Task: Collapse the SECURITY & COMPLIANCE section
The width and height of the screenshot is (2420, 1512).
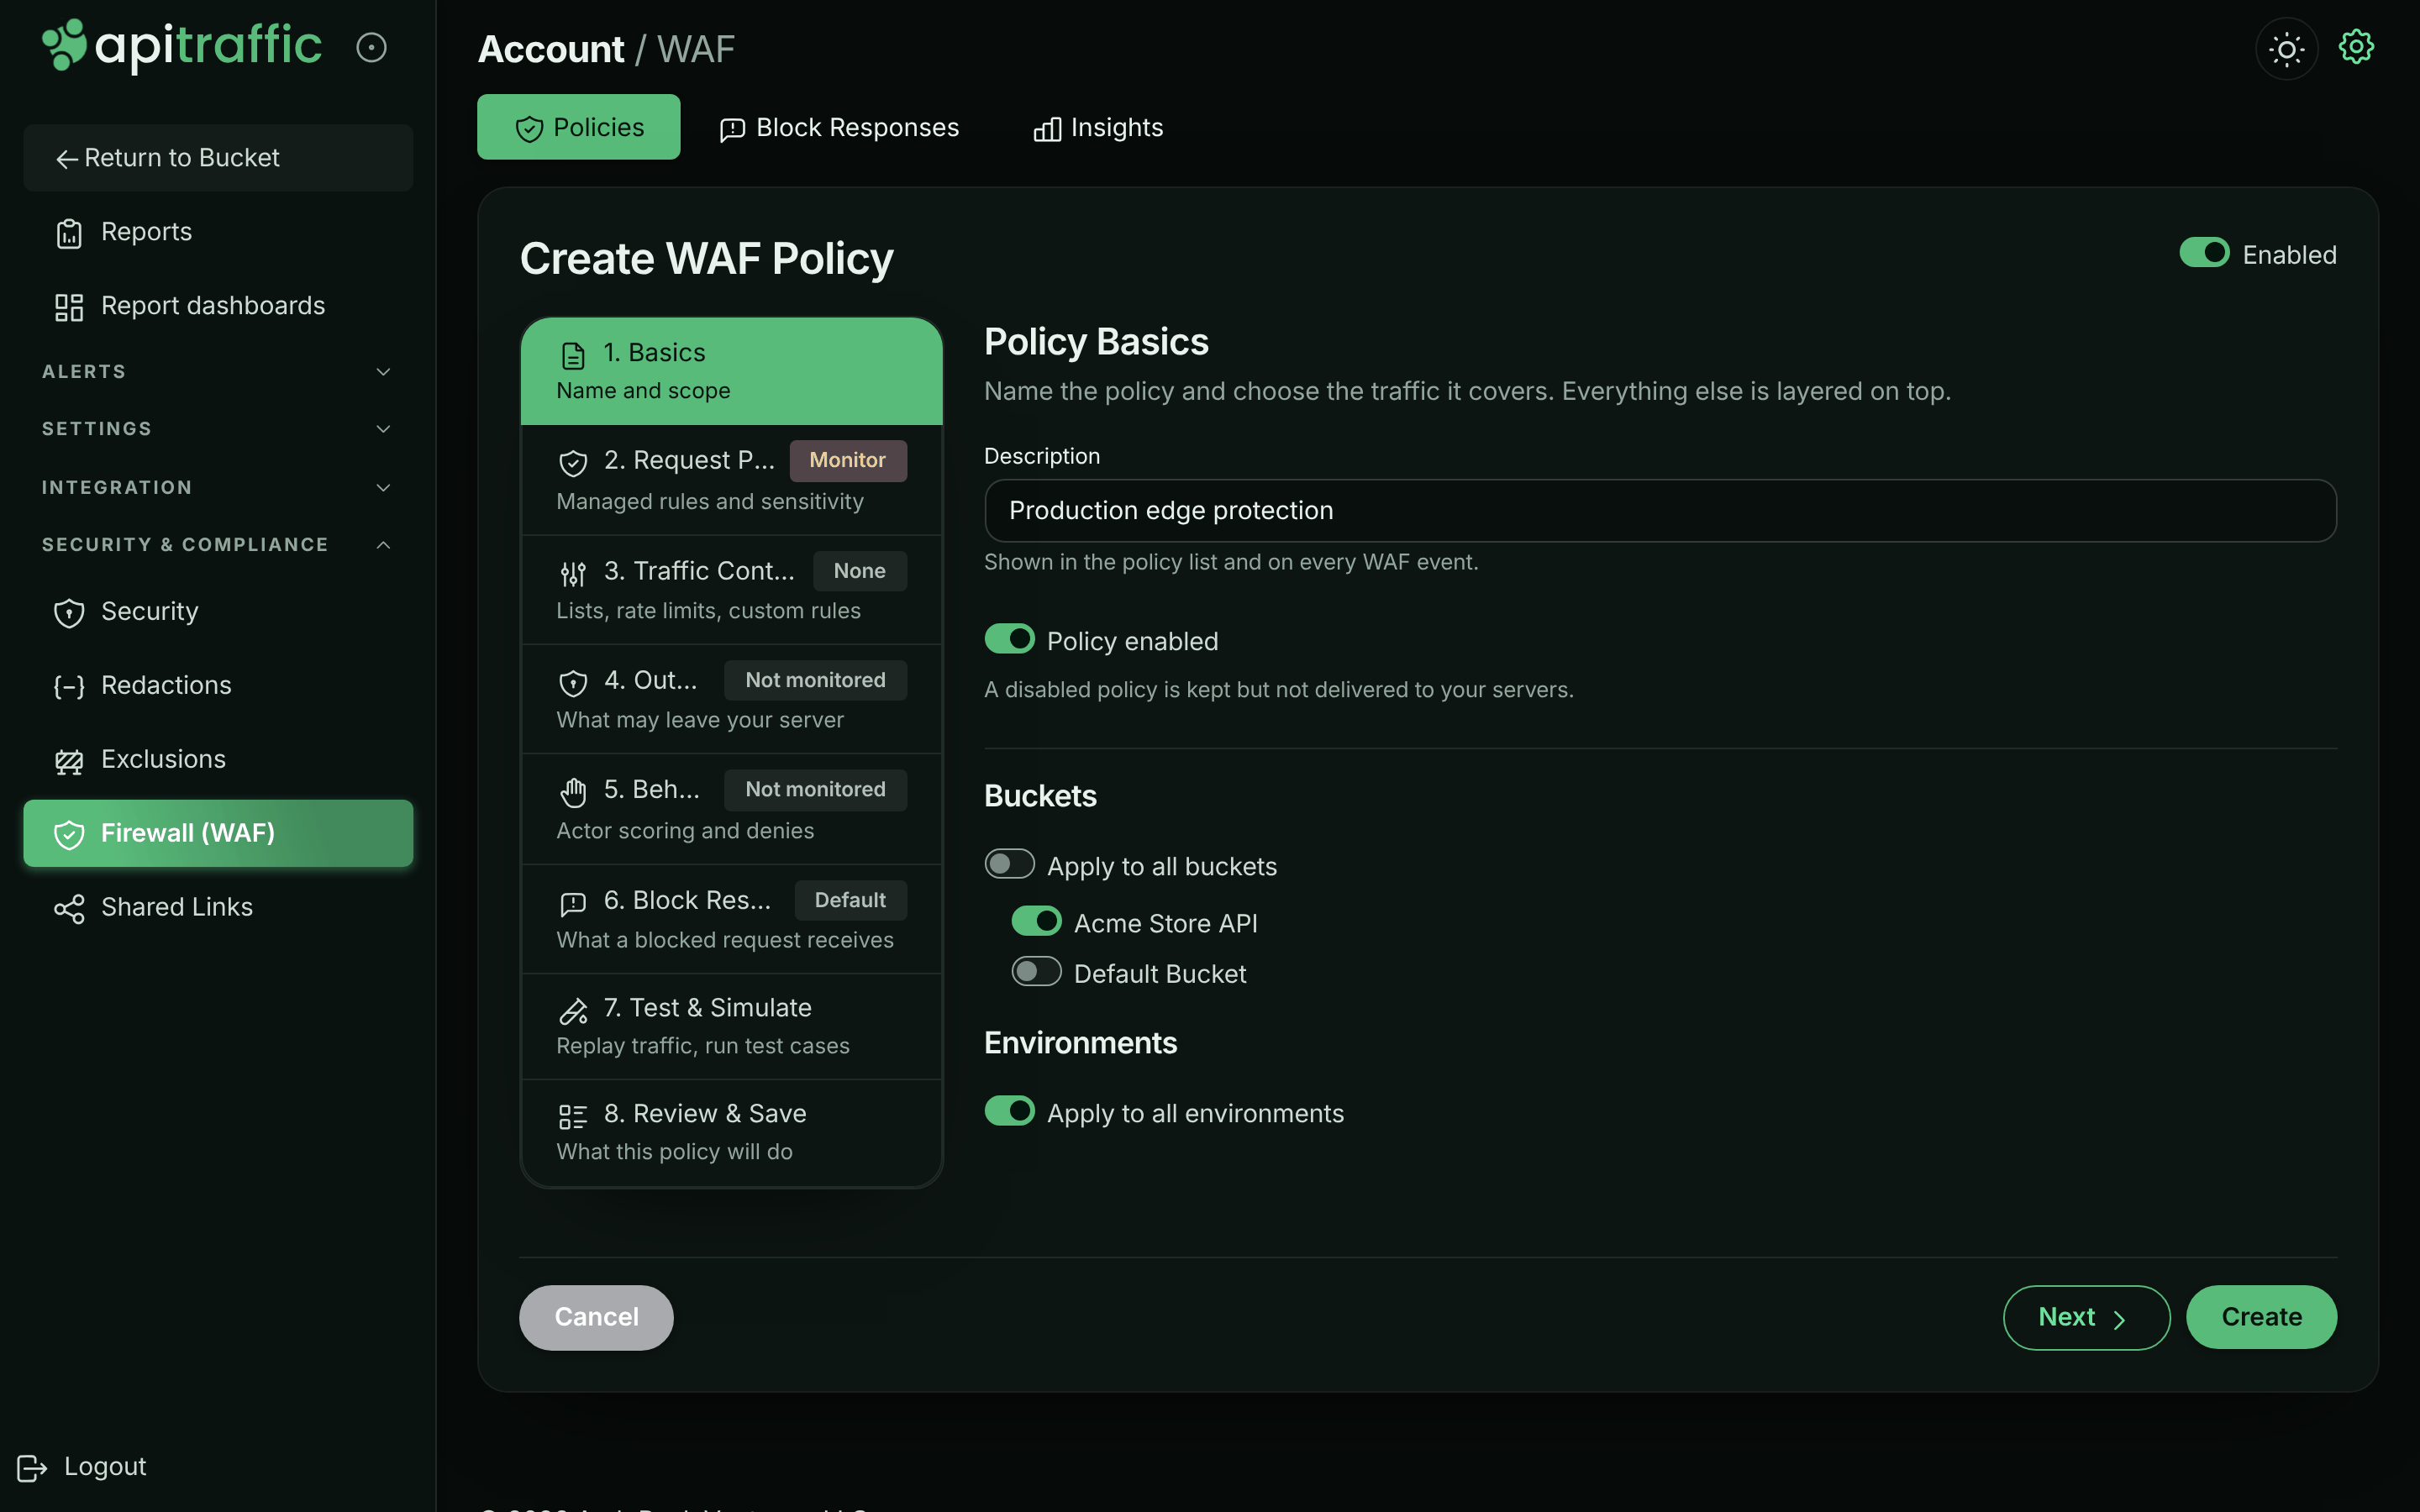Action: tap(383, 545)
